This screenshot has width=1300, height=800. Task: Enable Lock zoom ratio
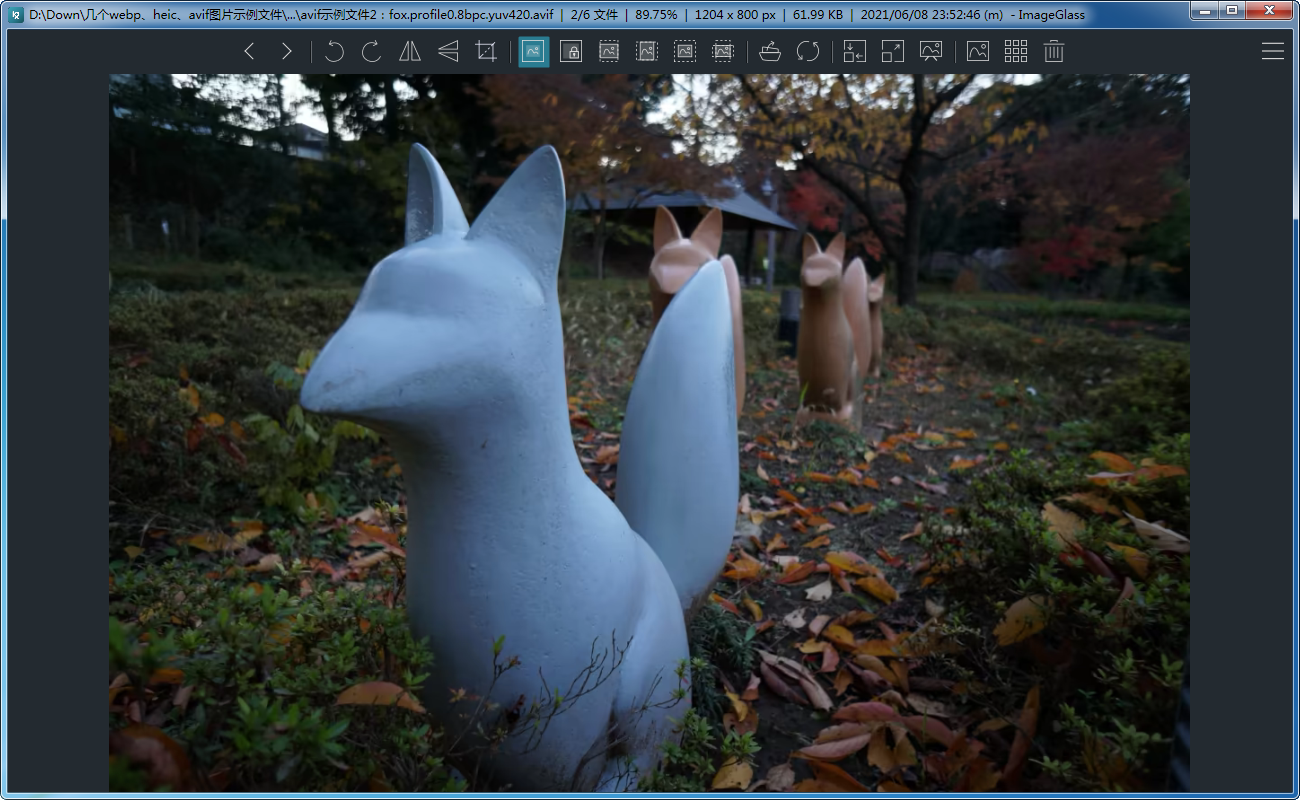pos(571,52)
